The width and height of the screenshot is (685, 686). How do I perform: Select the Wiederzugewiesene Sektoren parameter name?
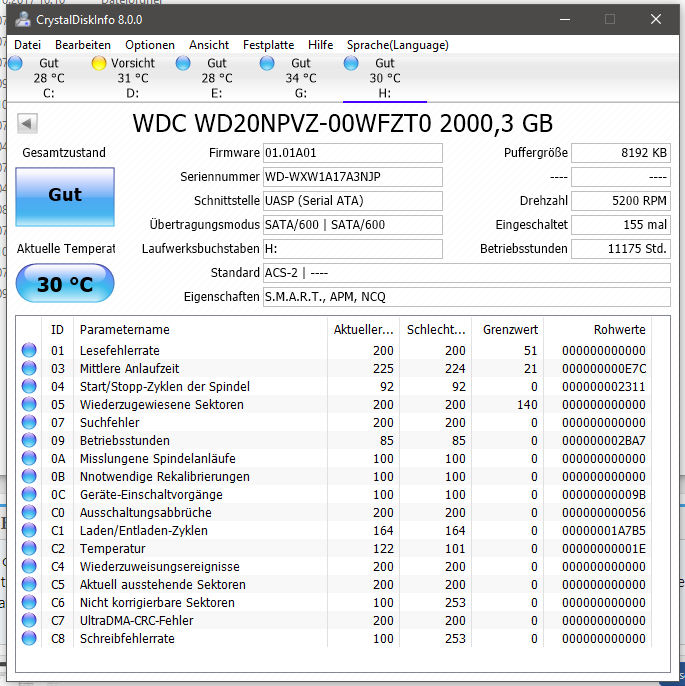point(161,404)
